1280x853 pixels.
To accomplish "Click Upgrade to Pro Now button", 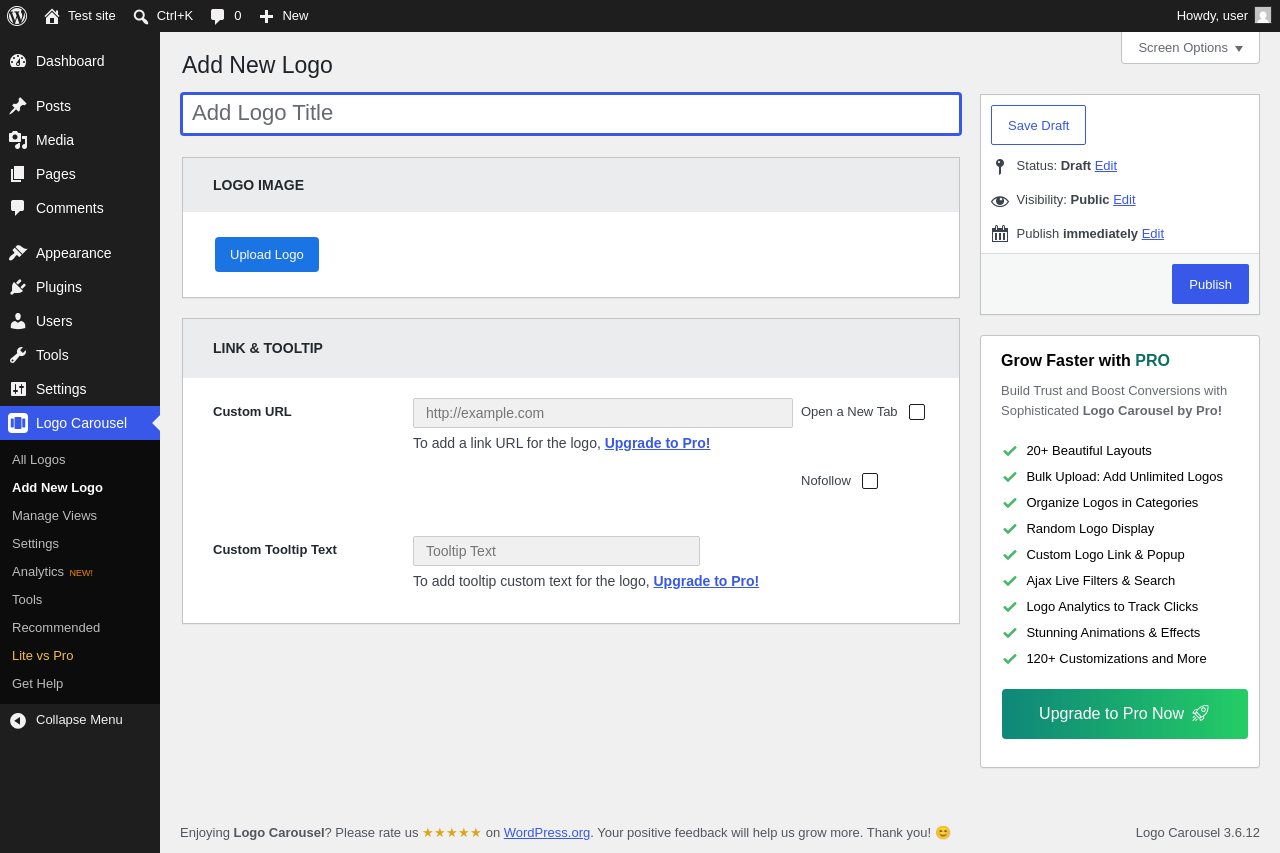I will 1125,714.
